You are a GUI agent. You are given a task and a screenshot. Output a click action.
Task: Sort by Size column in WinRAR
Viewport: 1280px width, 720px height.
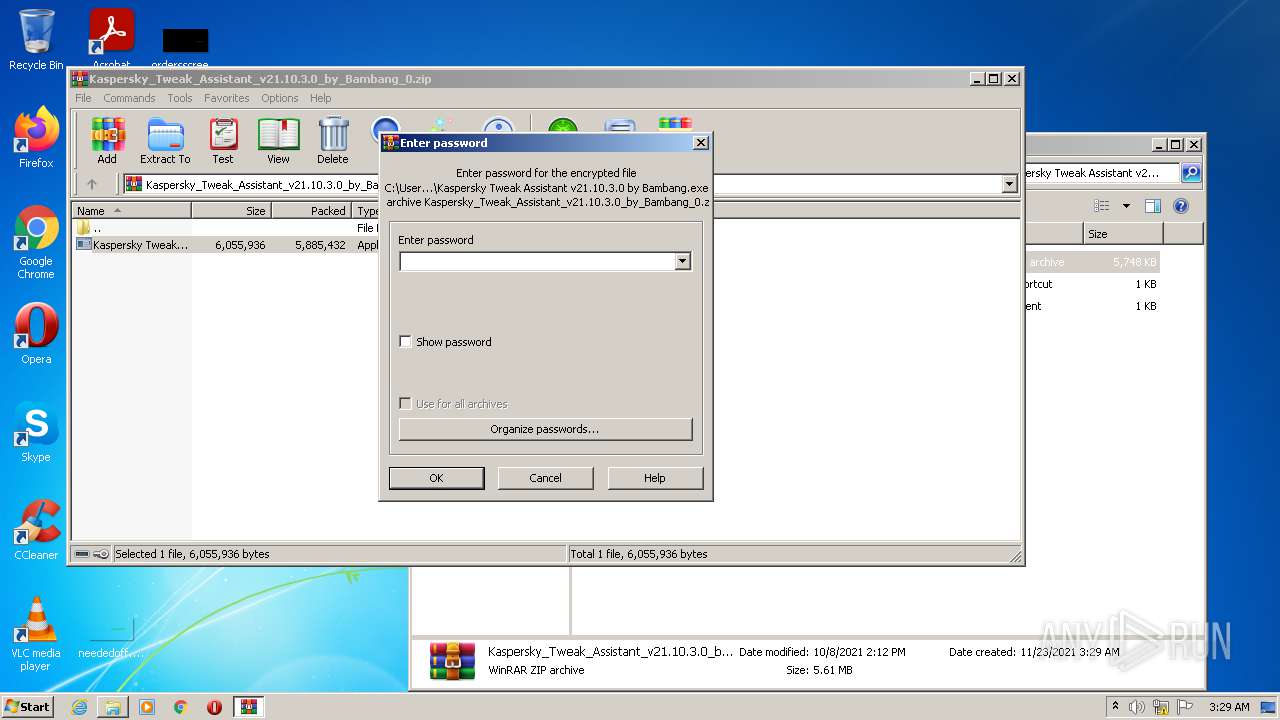point(231,211)
